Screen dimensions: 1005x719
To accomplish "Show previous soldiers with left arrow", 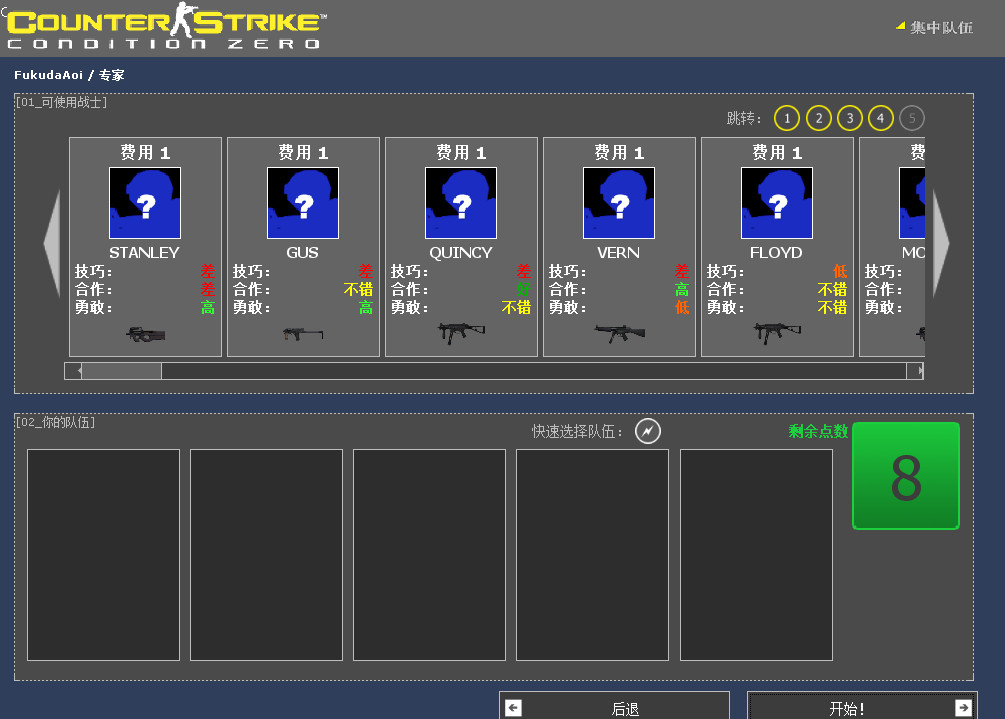I will click(50, 243).
